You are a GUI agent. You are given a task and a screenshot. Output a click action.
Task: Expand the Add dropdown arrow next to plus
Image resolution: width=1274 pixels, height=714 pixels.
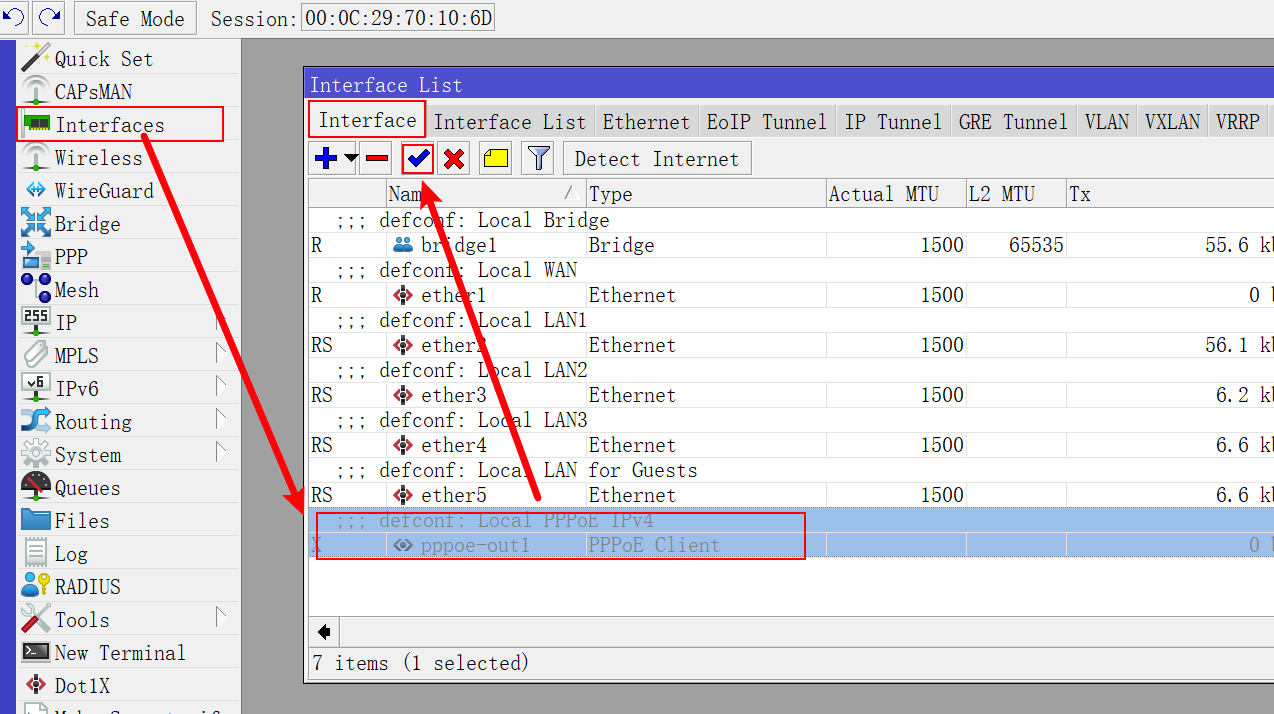pos(350,158)
